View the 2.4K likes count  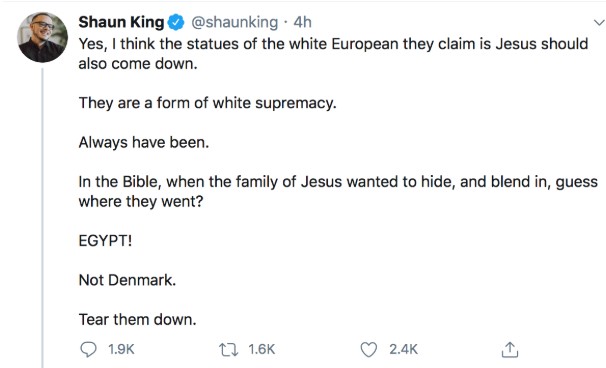click(403, 349)
